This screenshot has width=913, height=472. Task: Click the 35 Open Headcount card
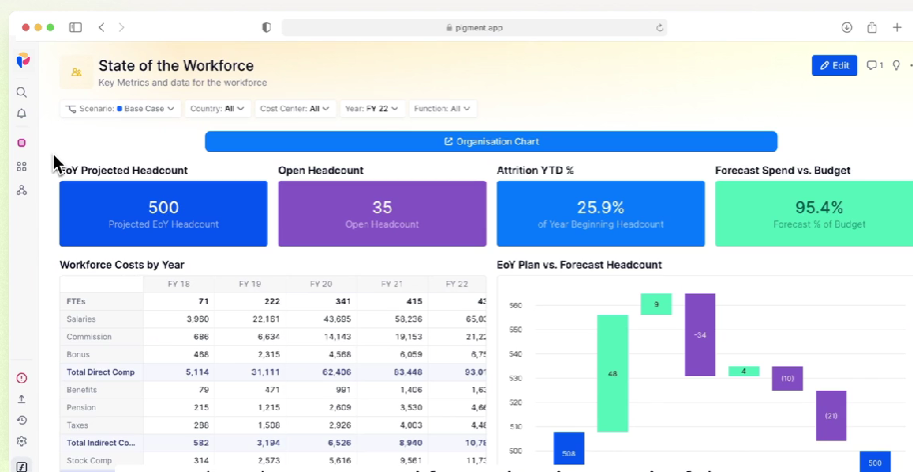382,214
